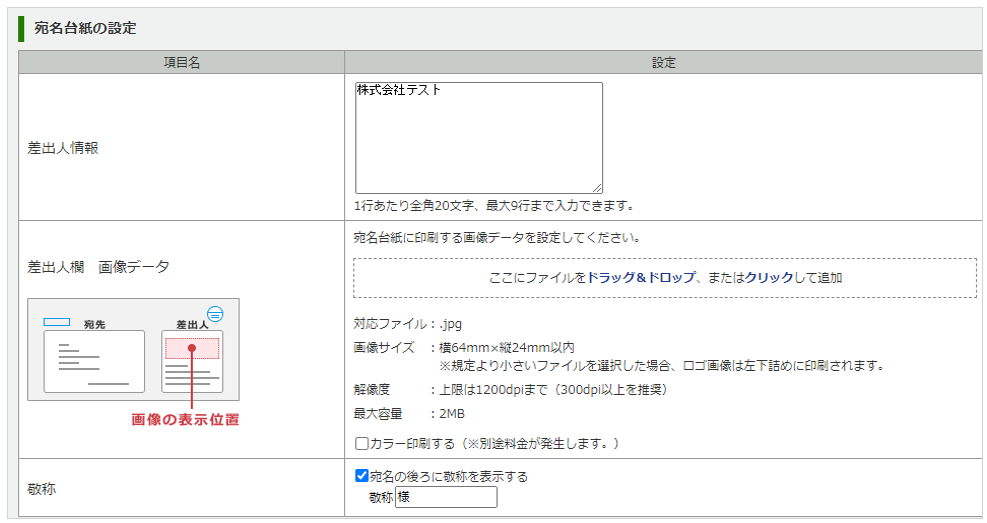Click the 項目名 column header
This screenshot has height=523, width=987.
coord(182,62)
